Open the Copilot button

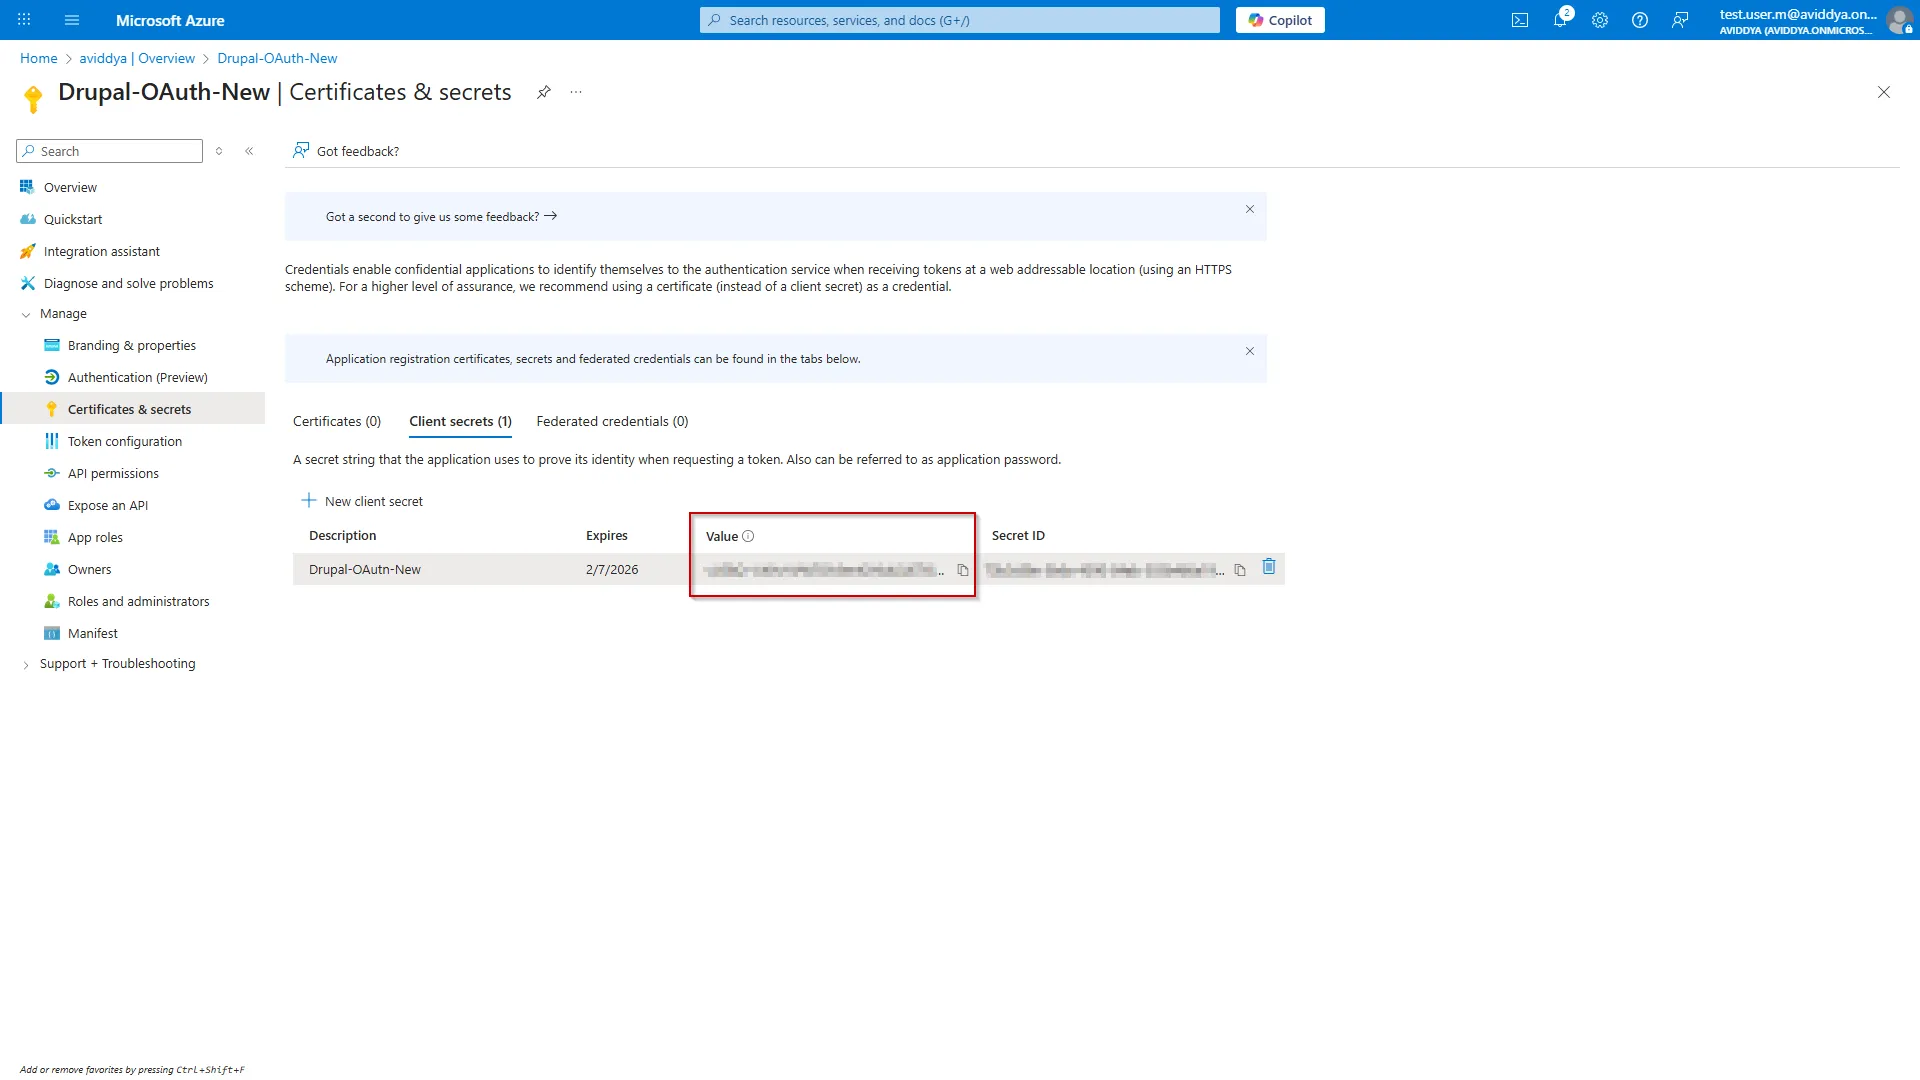[1280, 20]
